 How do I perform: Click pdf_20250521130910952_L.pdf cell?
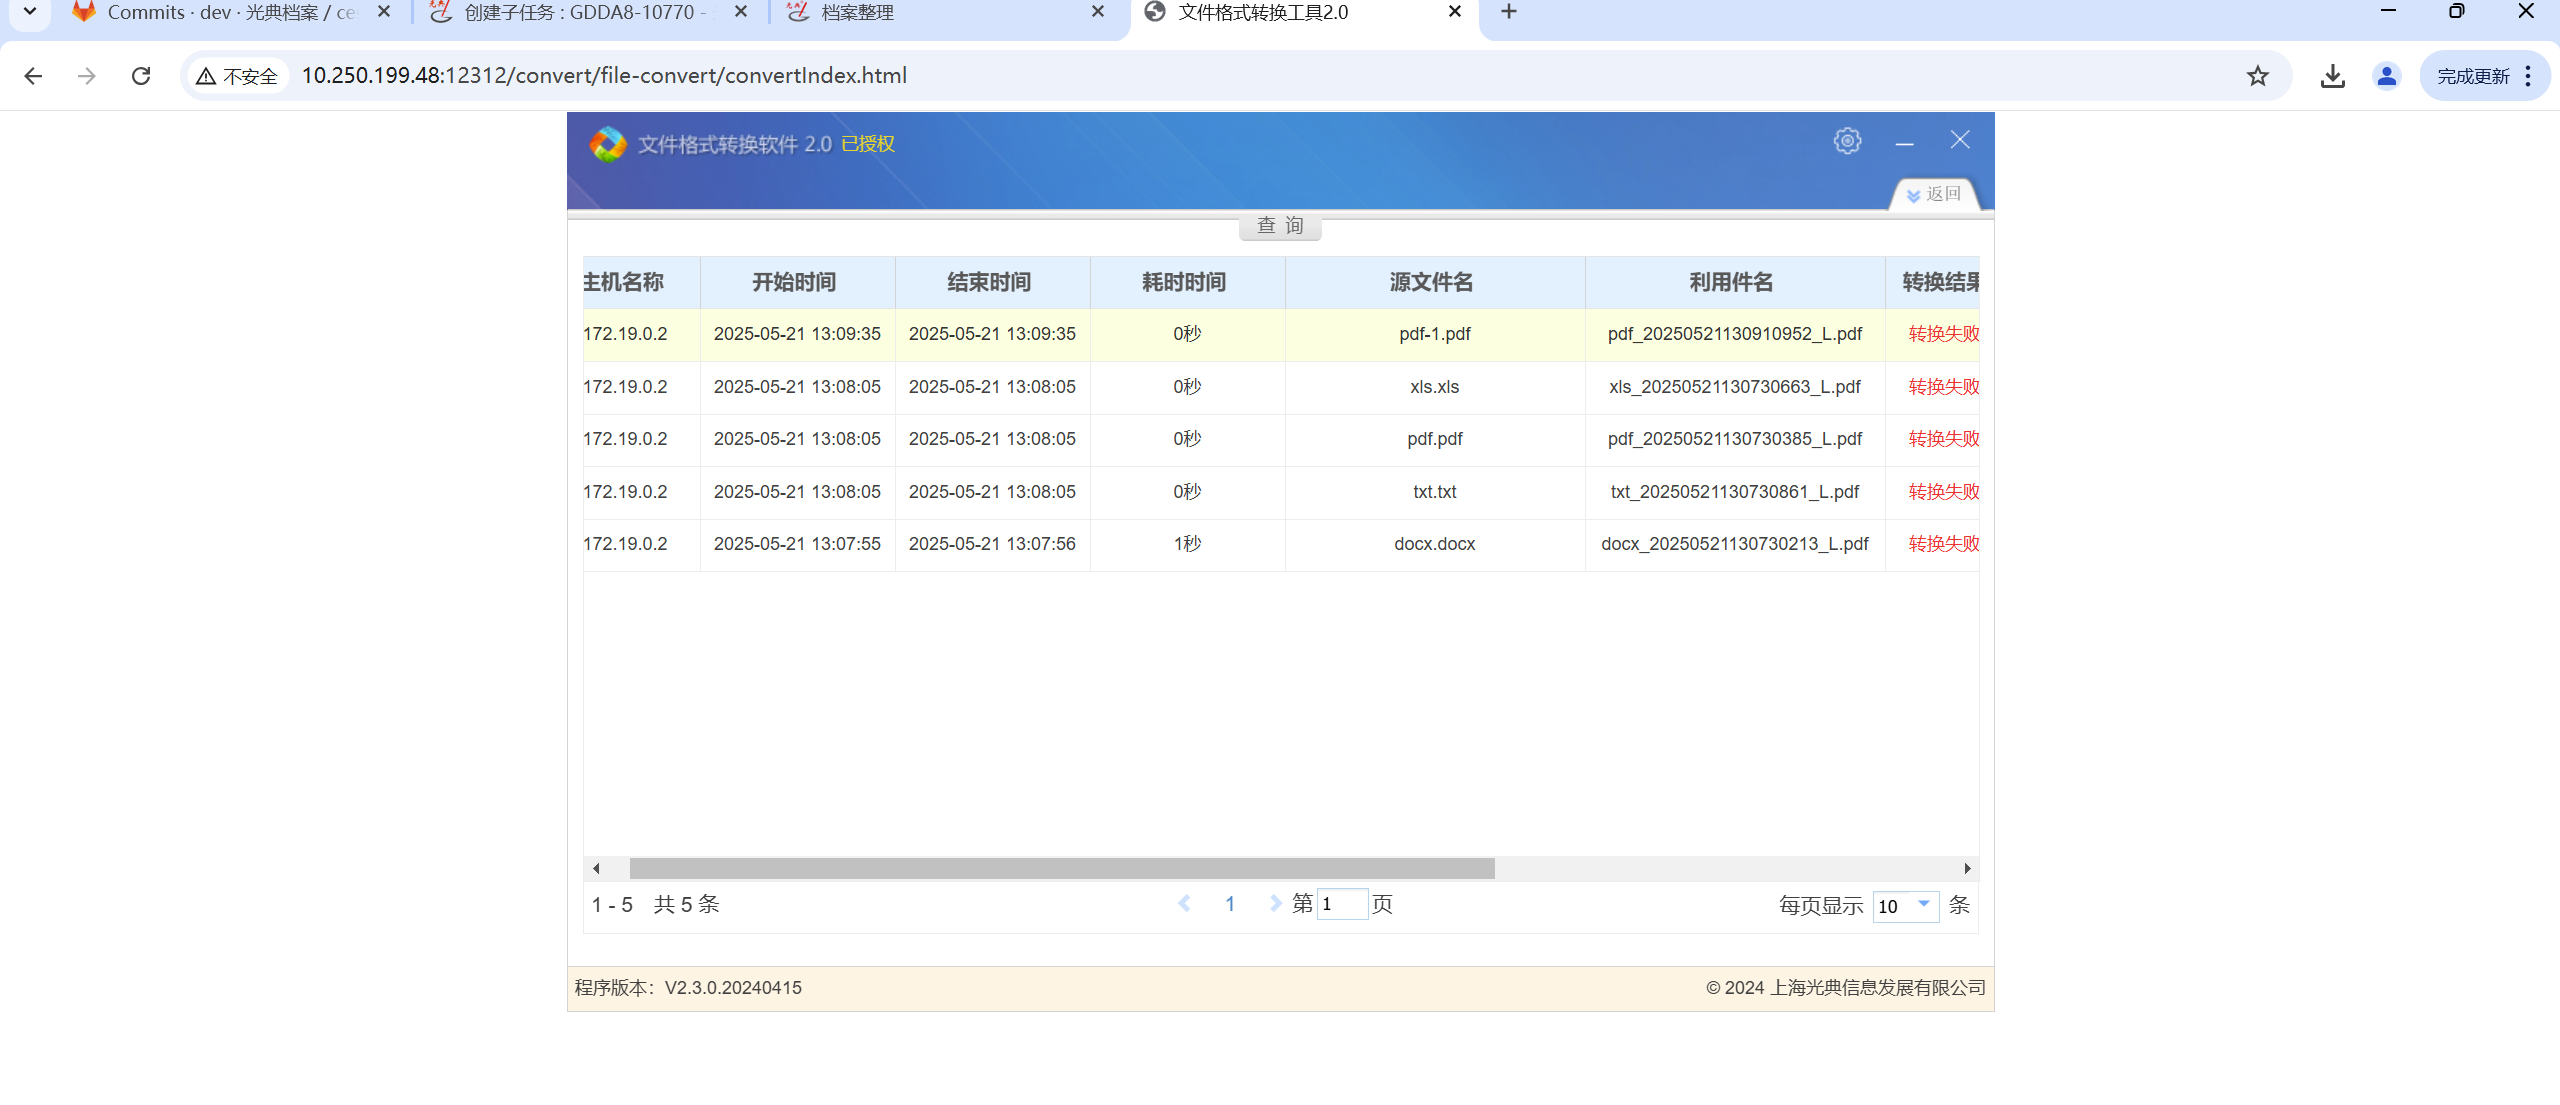(1735, 334)
